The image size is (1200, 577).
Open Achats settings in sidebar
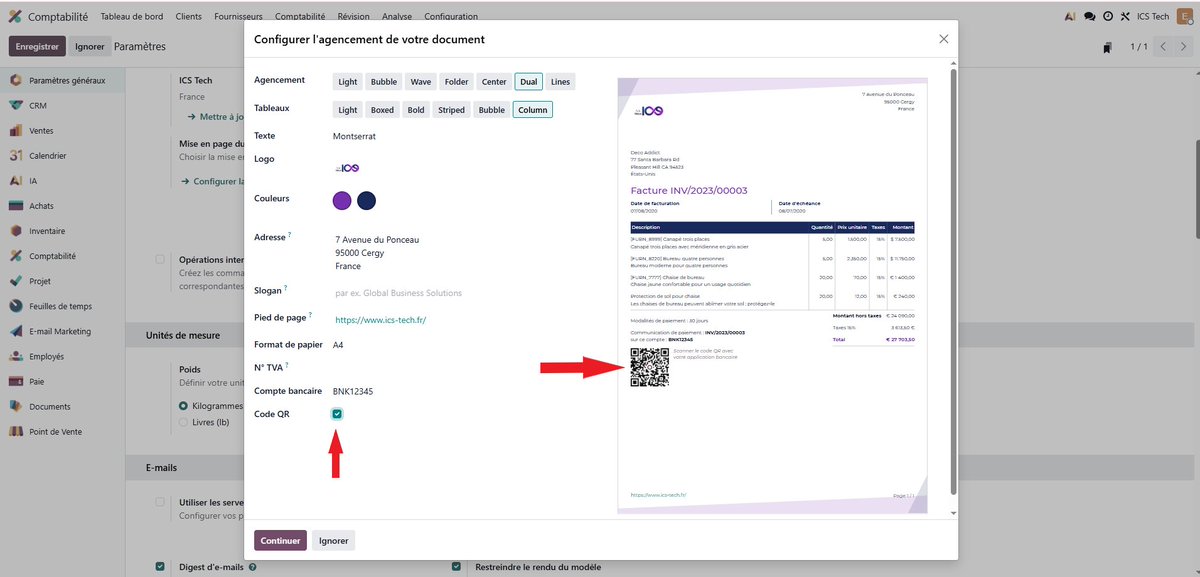[62, 206]
